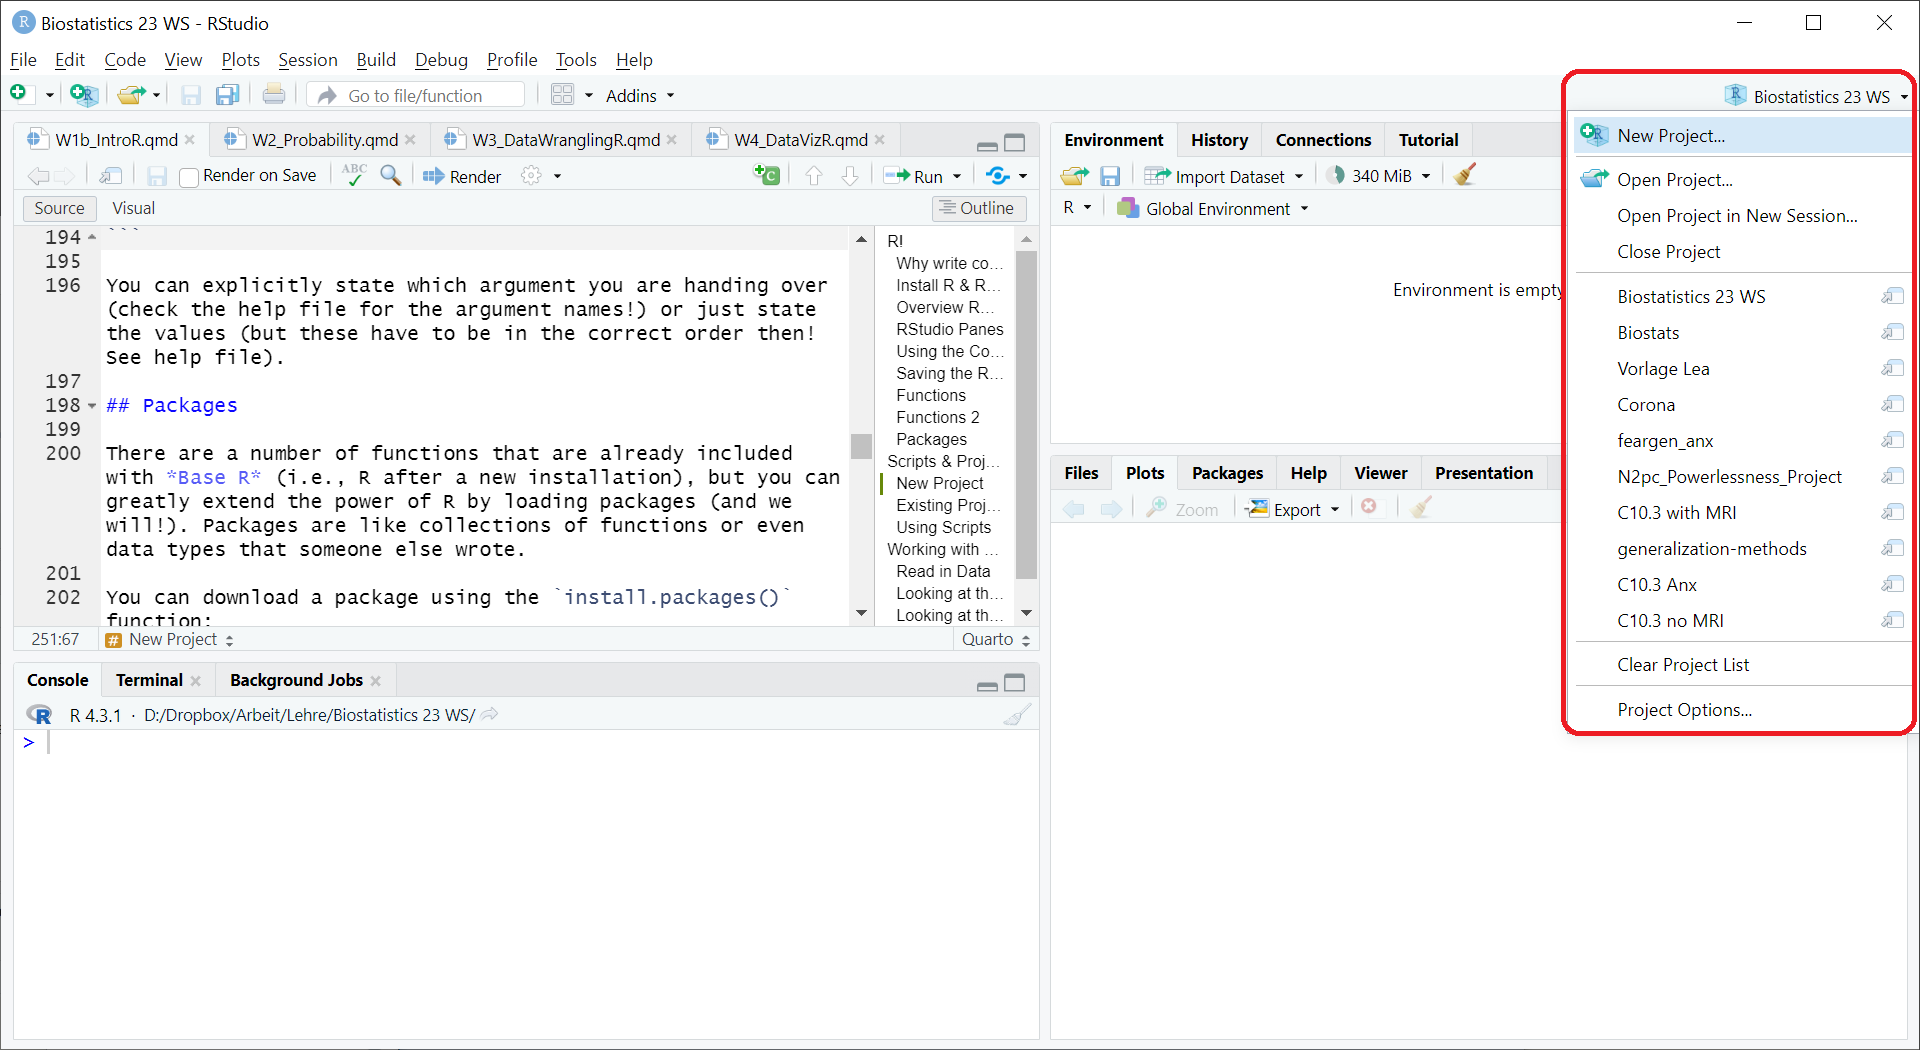Click the Find/Replace magnifier icon in editor
The width and height of the screenshot is (1920, 1050).
tap(391, 176)
